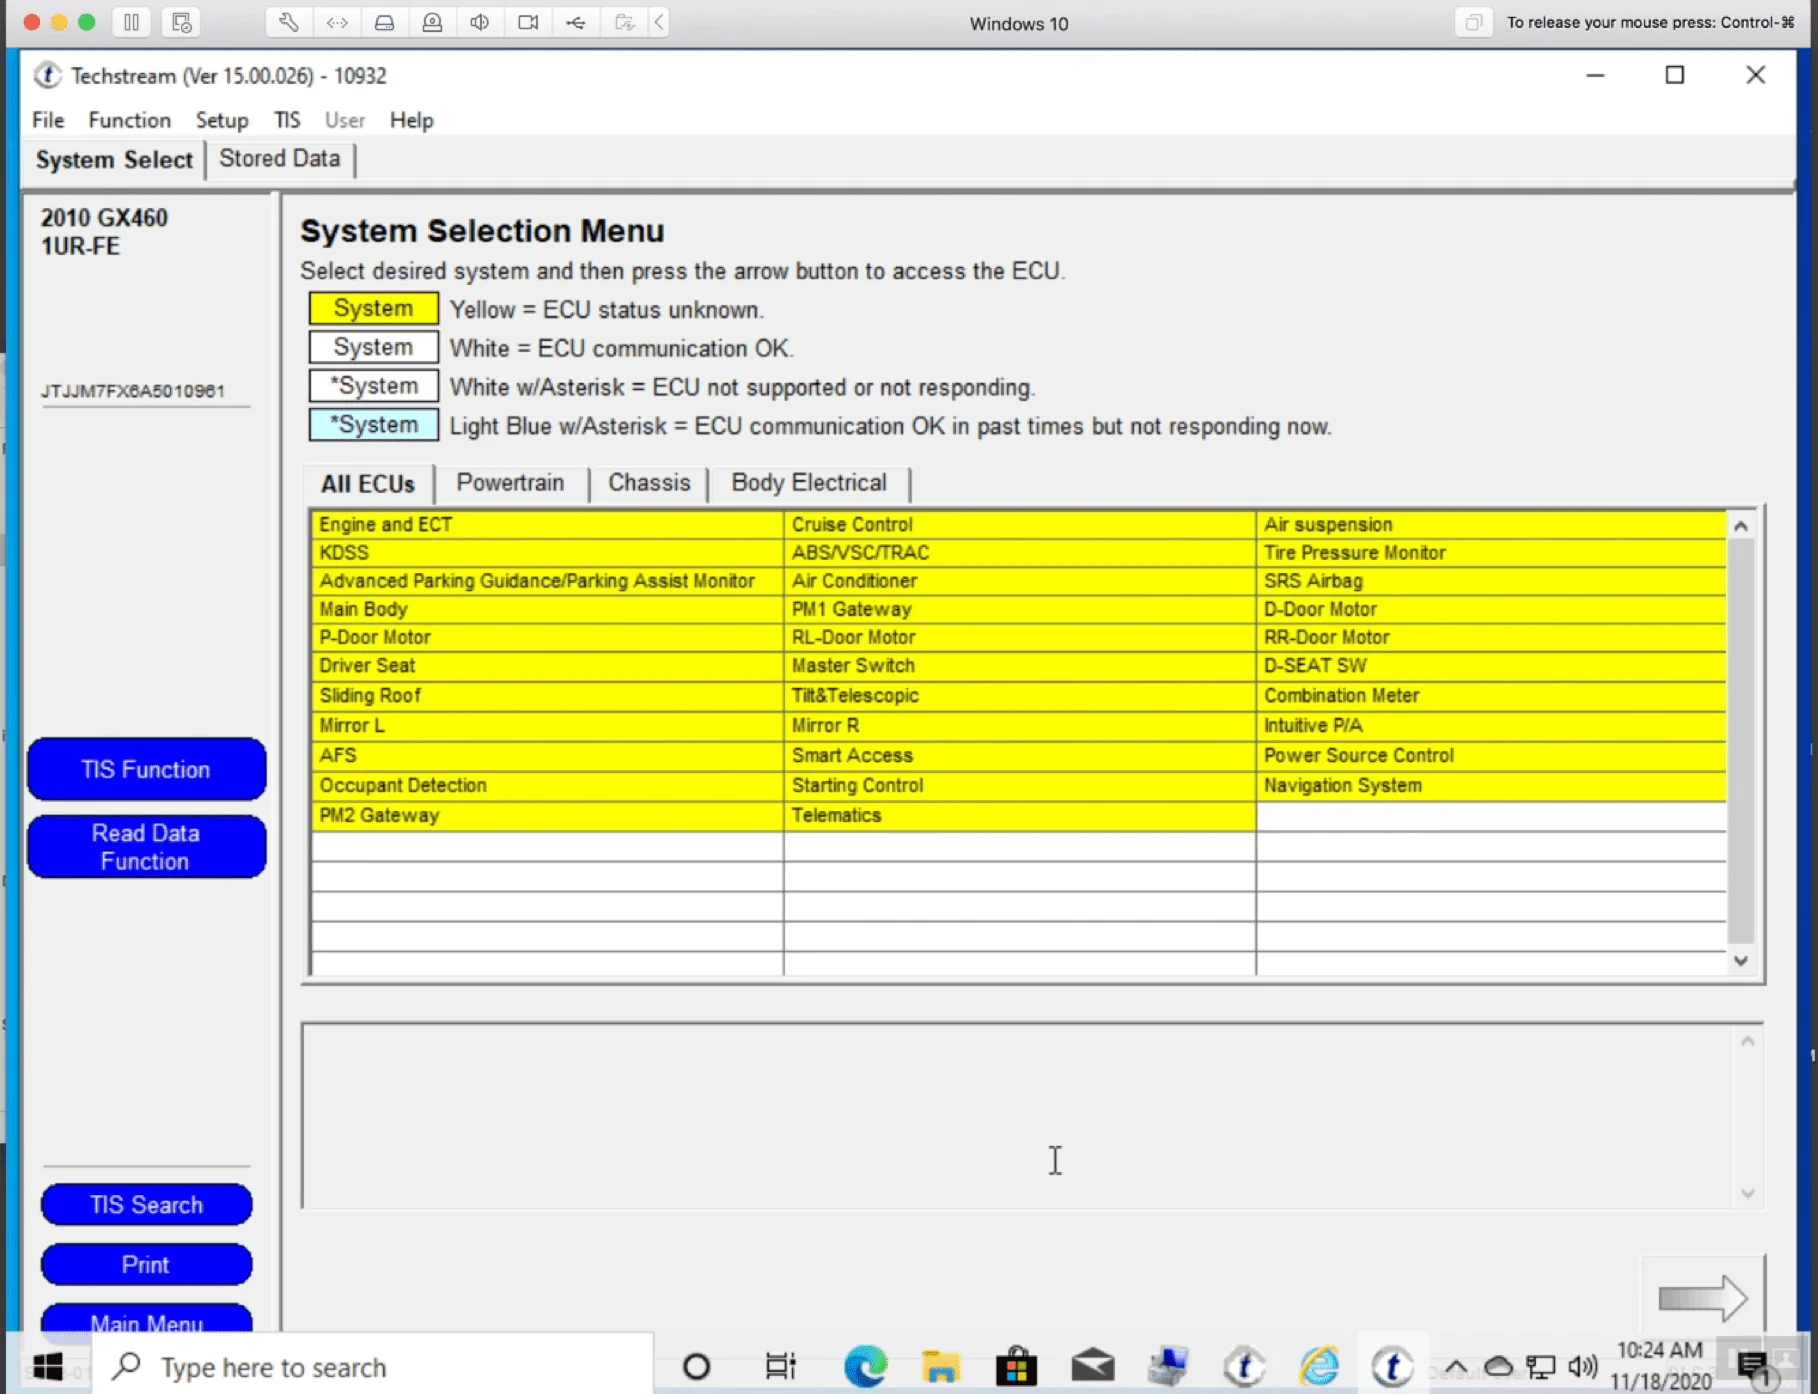Open Task View on taskbar
The width and height of the screenshot is (1818, 1394).
pyautogui.click(x=780, y=1366)
